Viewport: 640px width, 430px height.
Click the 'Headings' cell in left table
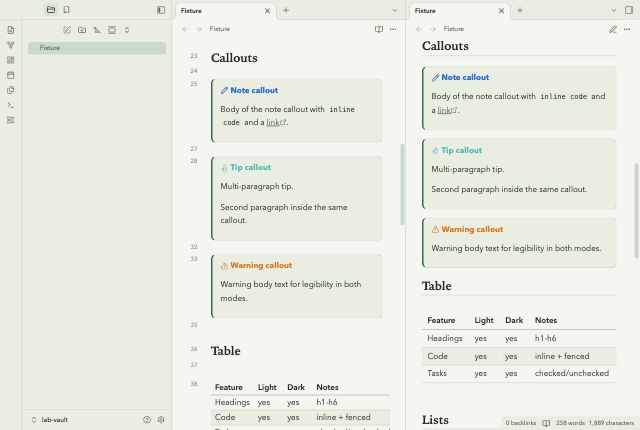coord(232,402)
